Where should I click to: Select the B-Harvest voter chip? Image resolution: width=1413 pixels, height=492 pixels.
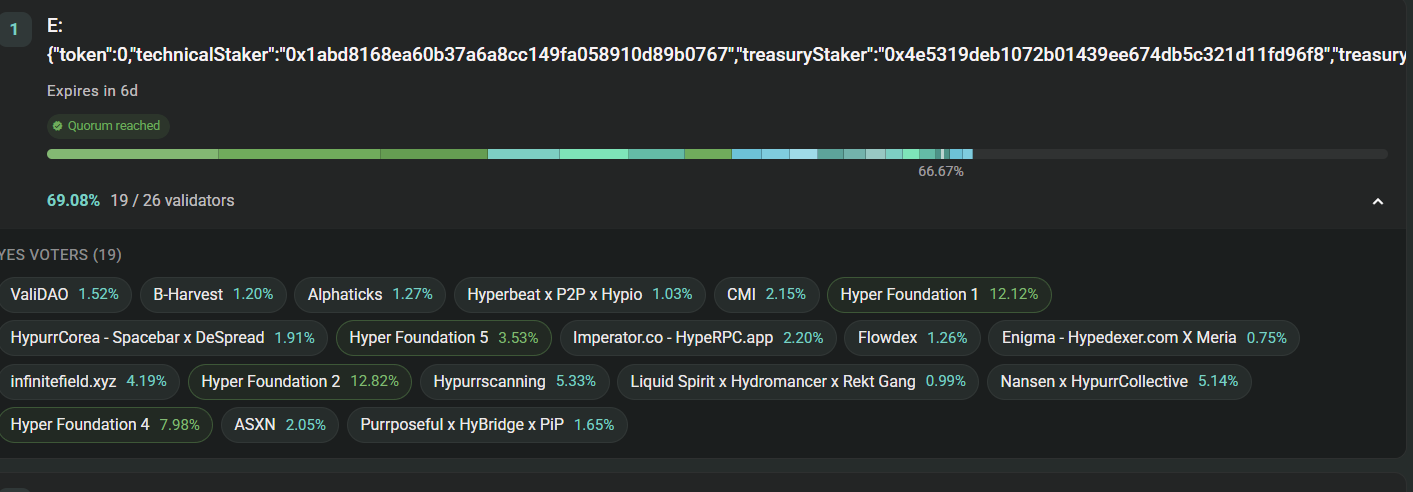[x=213, y=294]
